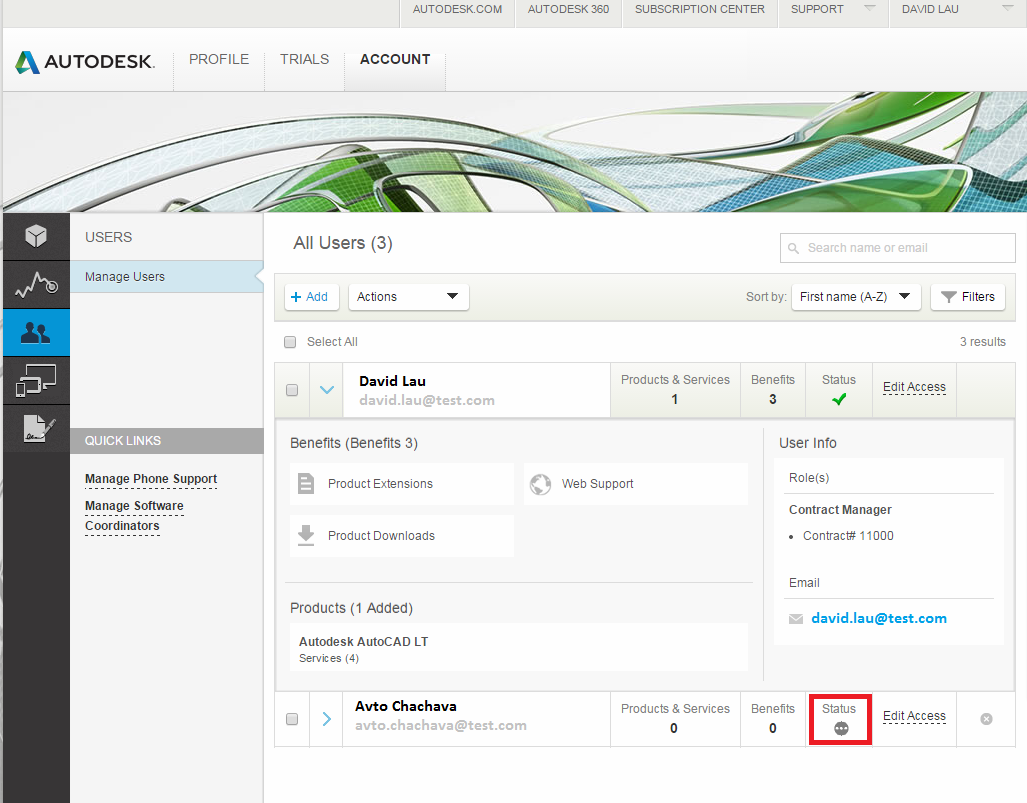Click the Autodesk AutoCAD LT product entry
Image resolution: width=1027 pixels, height=803 pixels.
(519, 647)
